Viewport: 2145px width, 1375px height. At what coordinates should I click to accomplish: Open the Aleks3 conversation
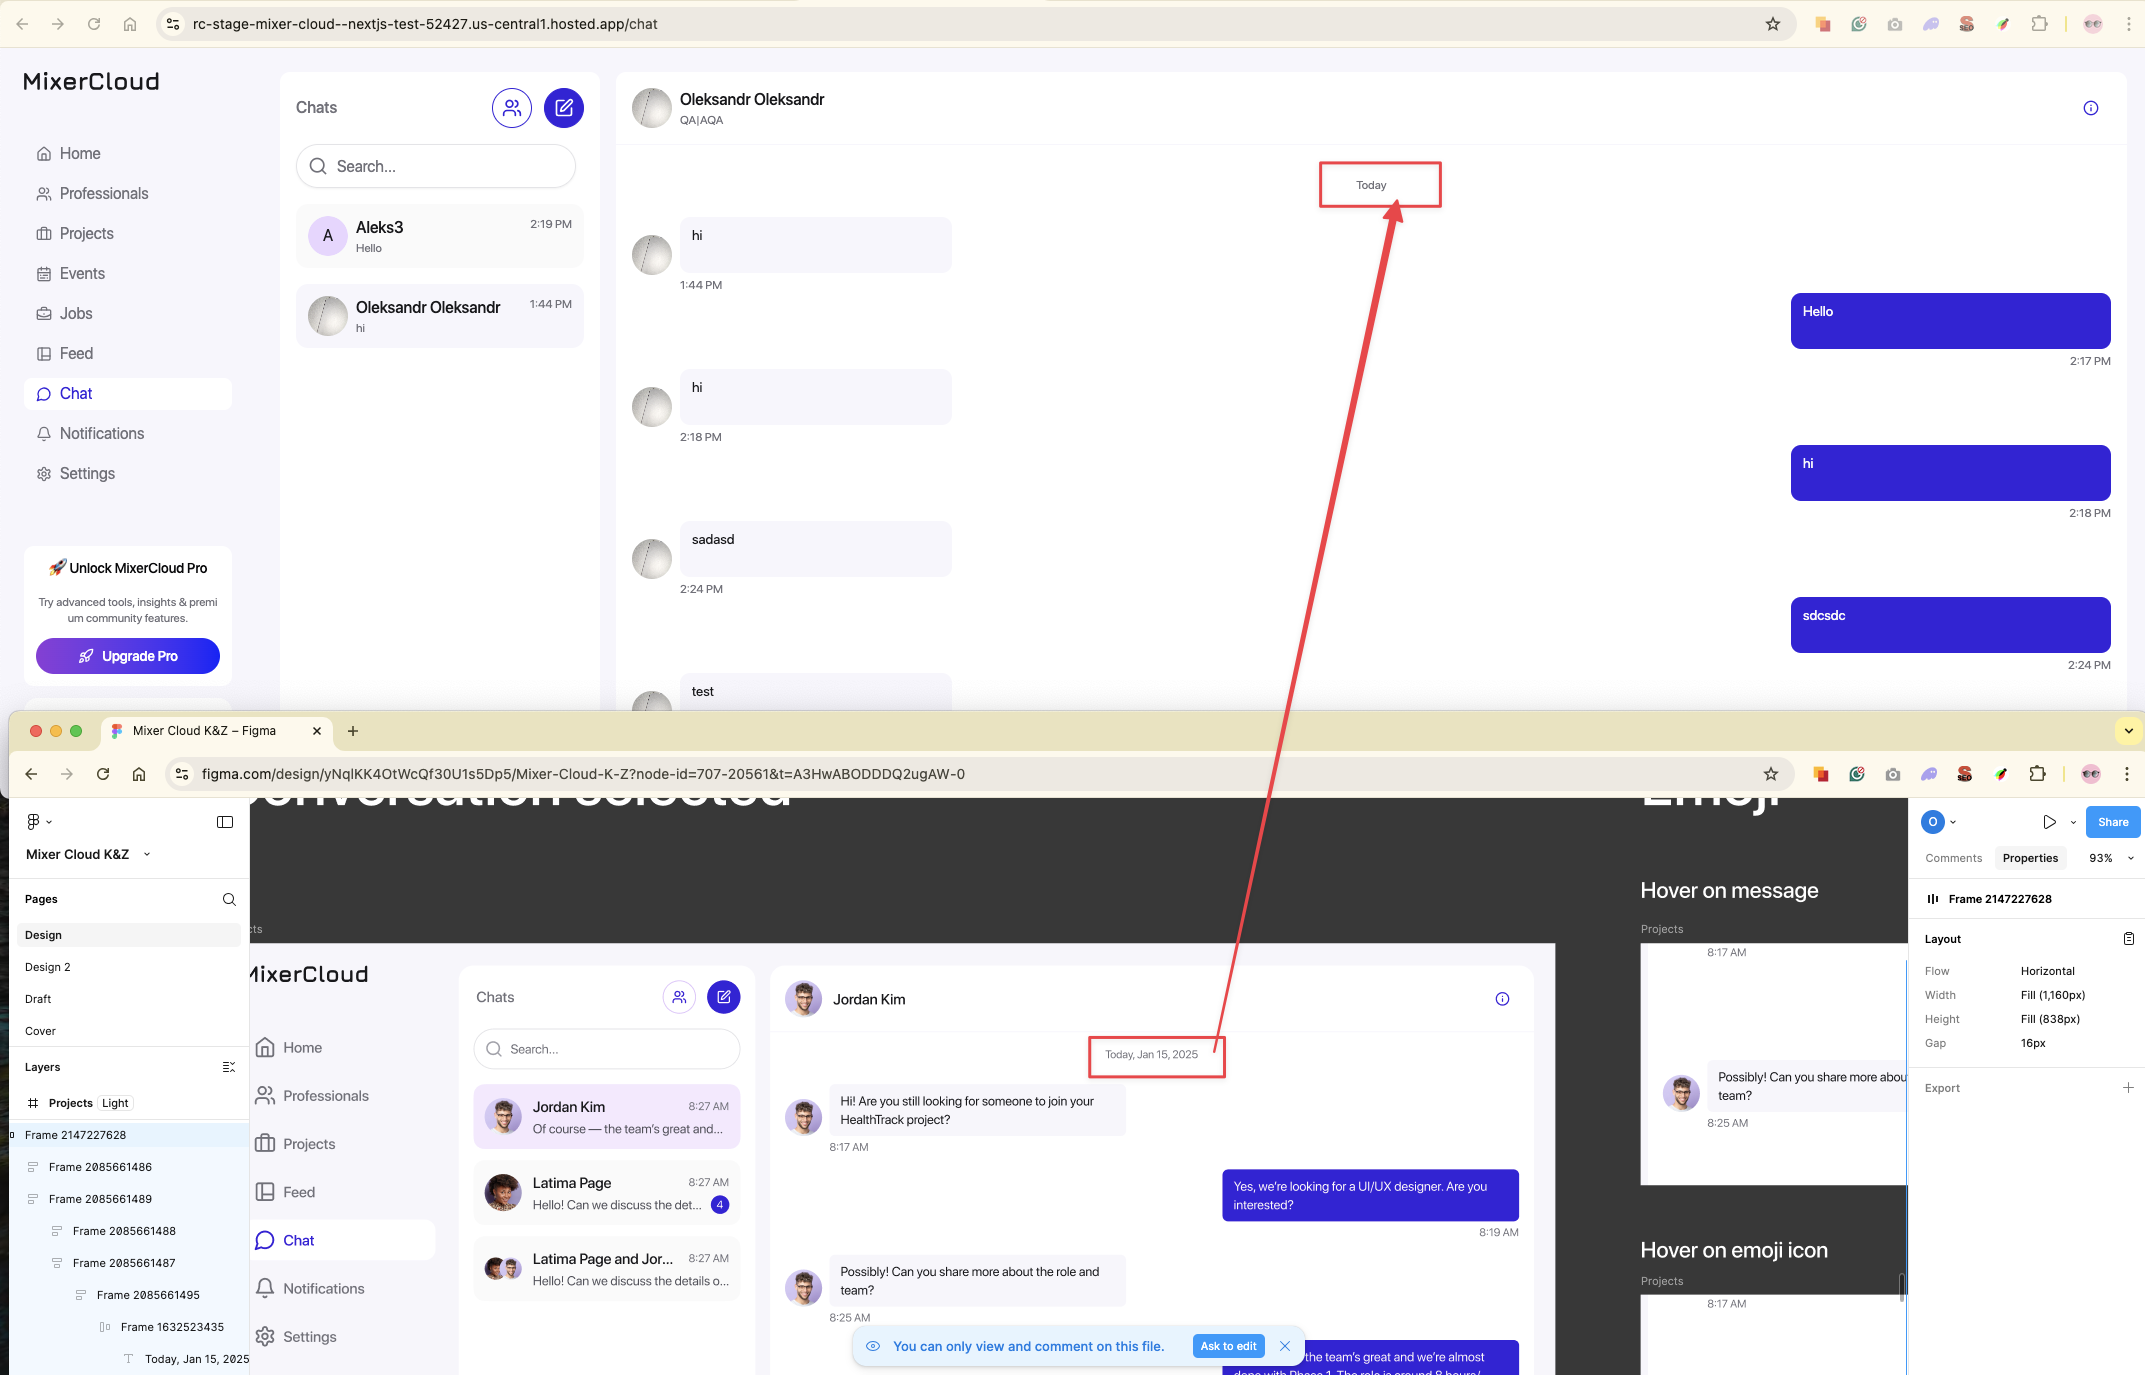(x=440, y=236)
